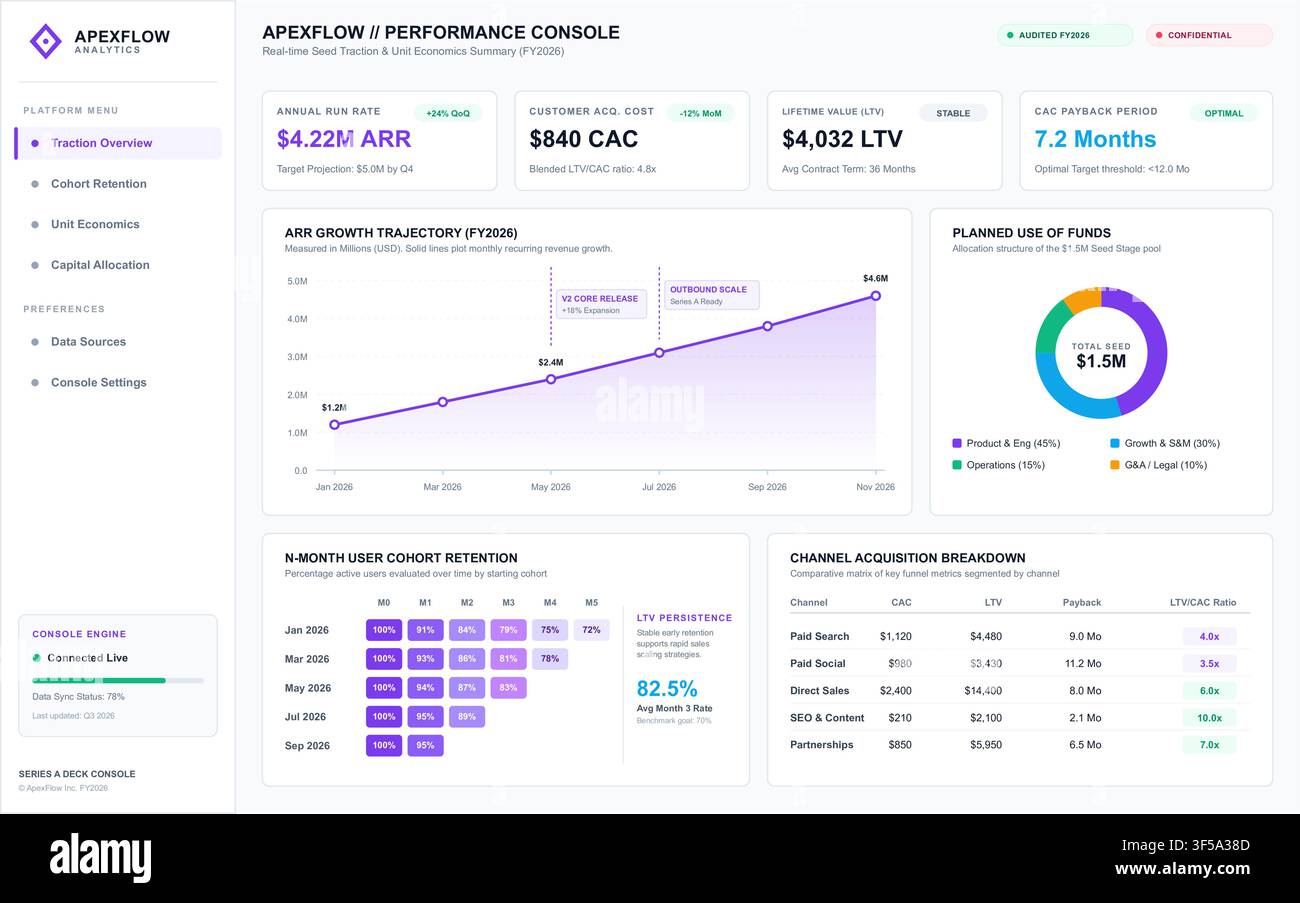Click the 82.5% Avg Month 3 Rate

[x=667, y=689]
